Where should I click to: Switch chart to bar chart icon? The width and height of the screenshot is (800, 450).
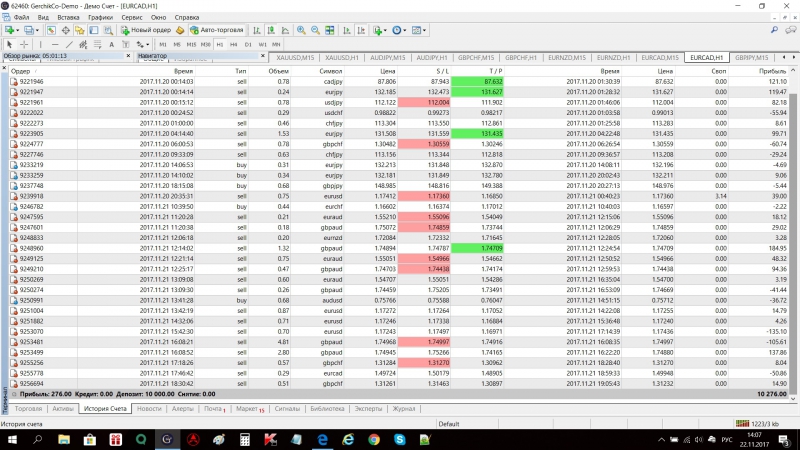tap(257, 30)
